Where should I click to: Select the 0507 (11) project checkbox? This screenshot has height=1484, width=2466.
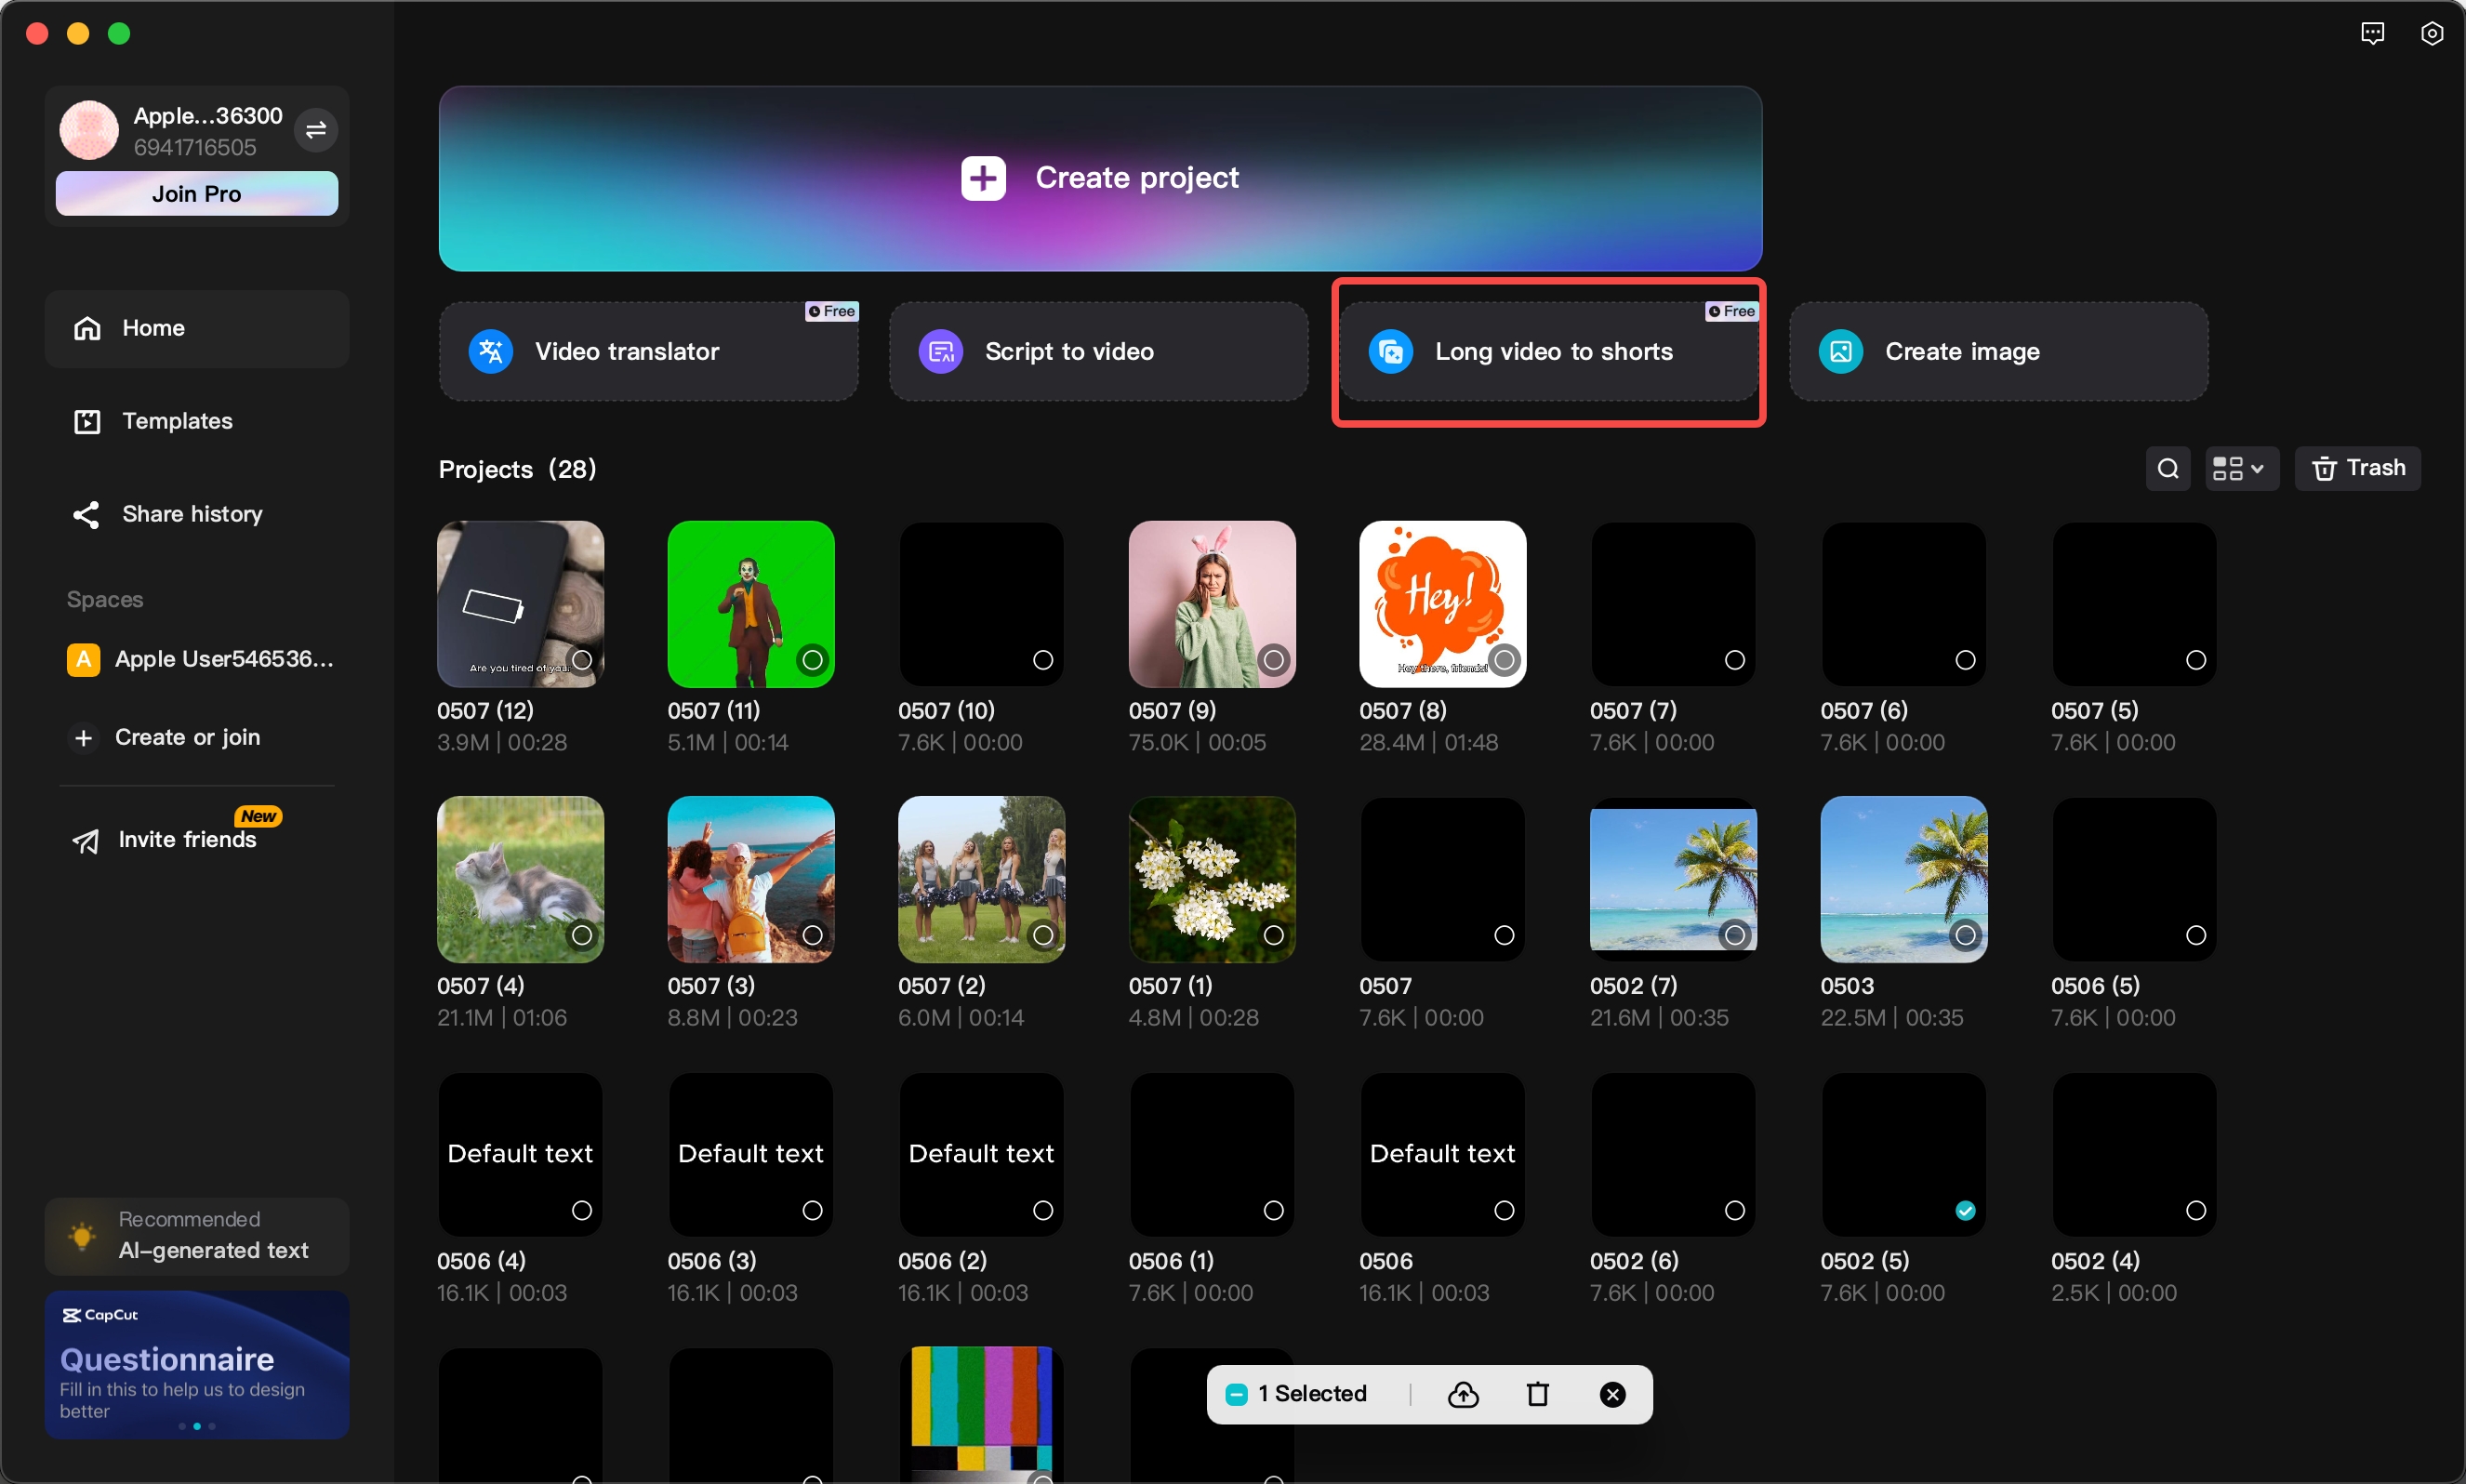coord(812,660)
